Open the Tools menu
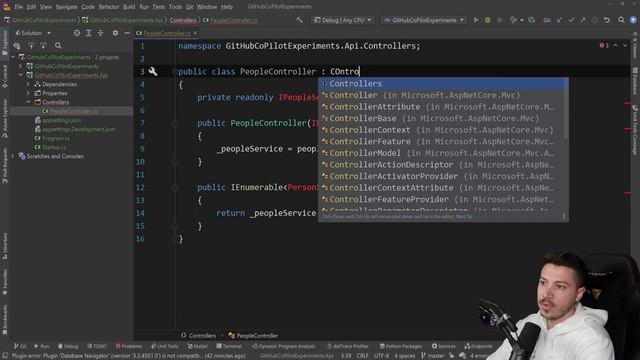 coord(175,7)
